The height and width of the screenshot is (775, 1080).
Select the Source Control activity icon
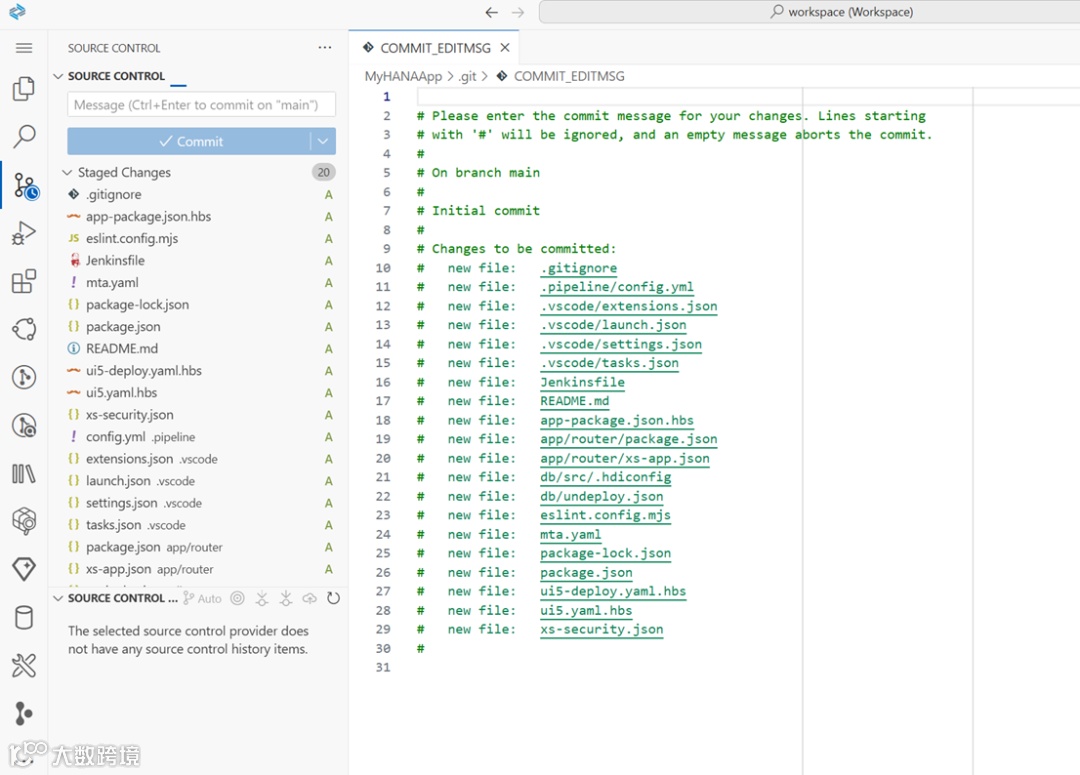25,186
